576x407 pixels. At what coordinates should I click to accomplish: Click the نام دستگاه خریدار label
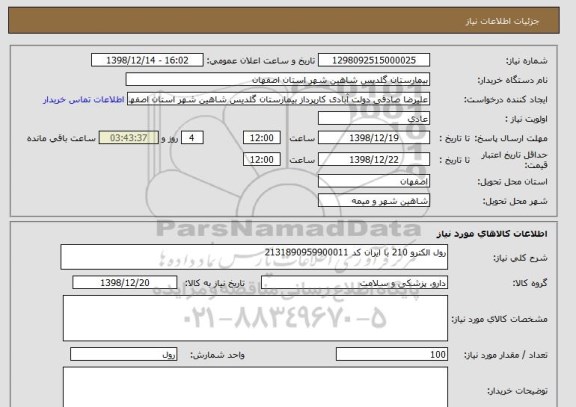[512, 80]
